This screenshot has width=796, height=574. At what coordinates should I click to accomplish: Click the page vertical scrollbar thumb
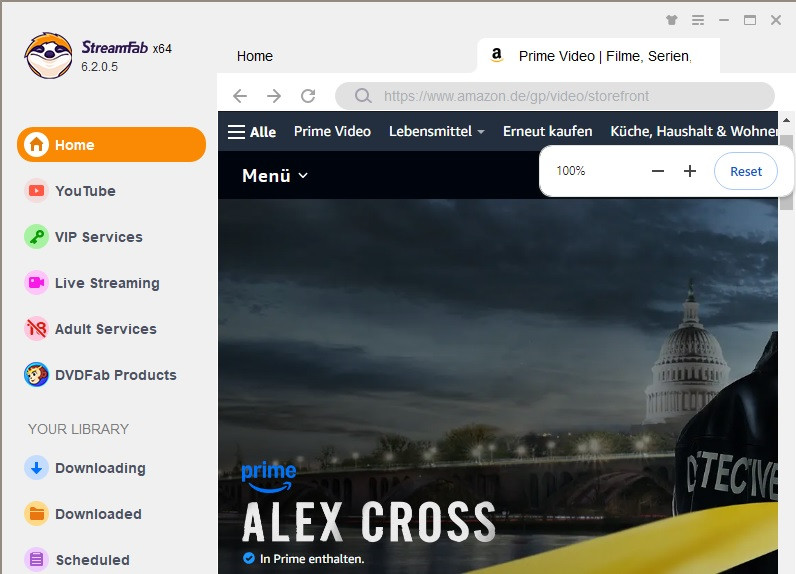tap(786, 173)
